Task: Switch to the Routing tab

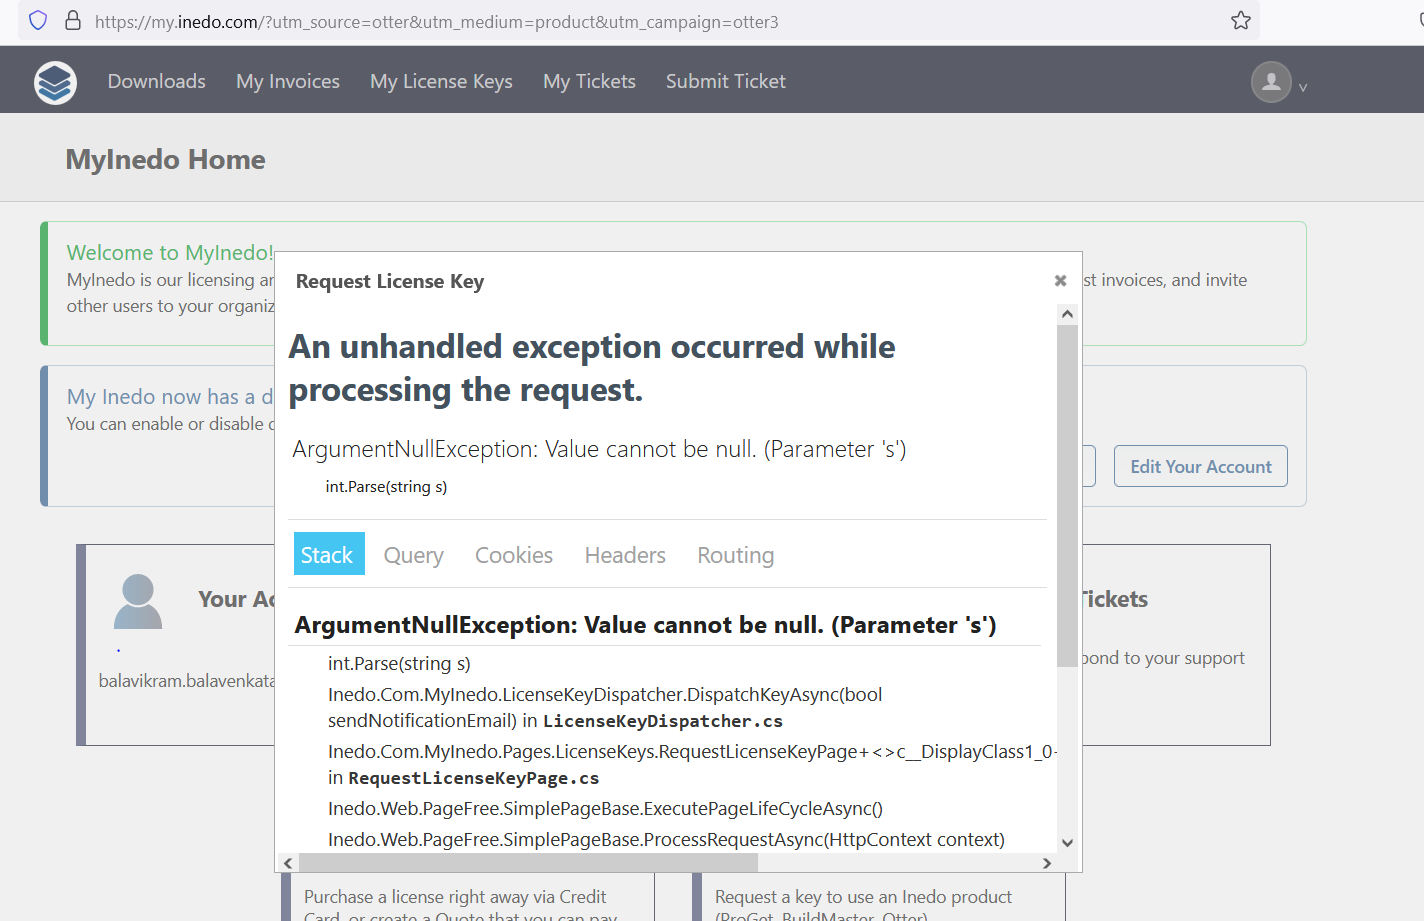Action: [x=736, y=555]
